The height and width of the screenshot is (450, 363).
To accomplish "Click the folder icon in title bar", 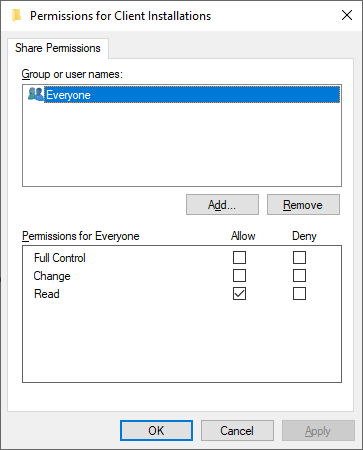I will 16,15.
